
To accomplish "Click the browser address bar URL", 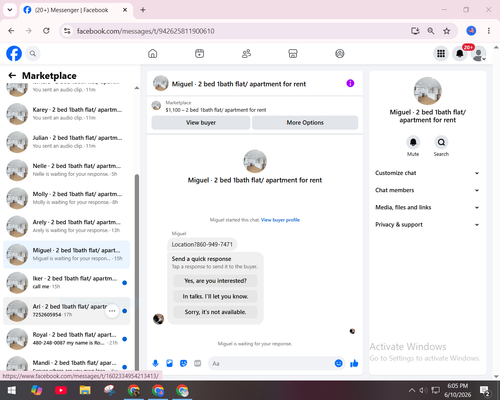I will coord(146,31).
